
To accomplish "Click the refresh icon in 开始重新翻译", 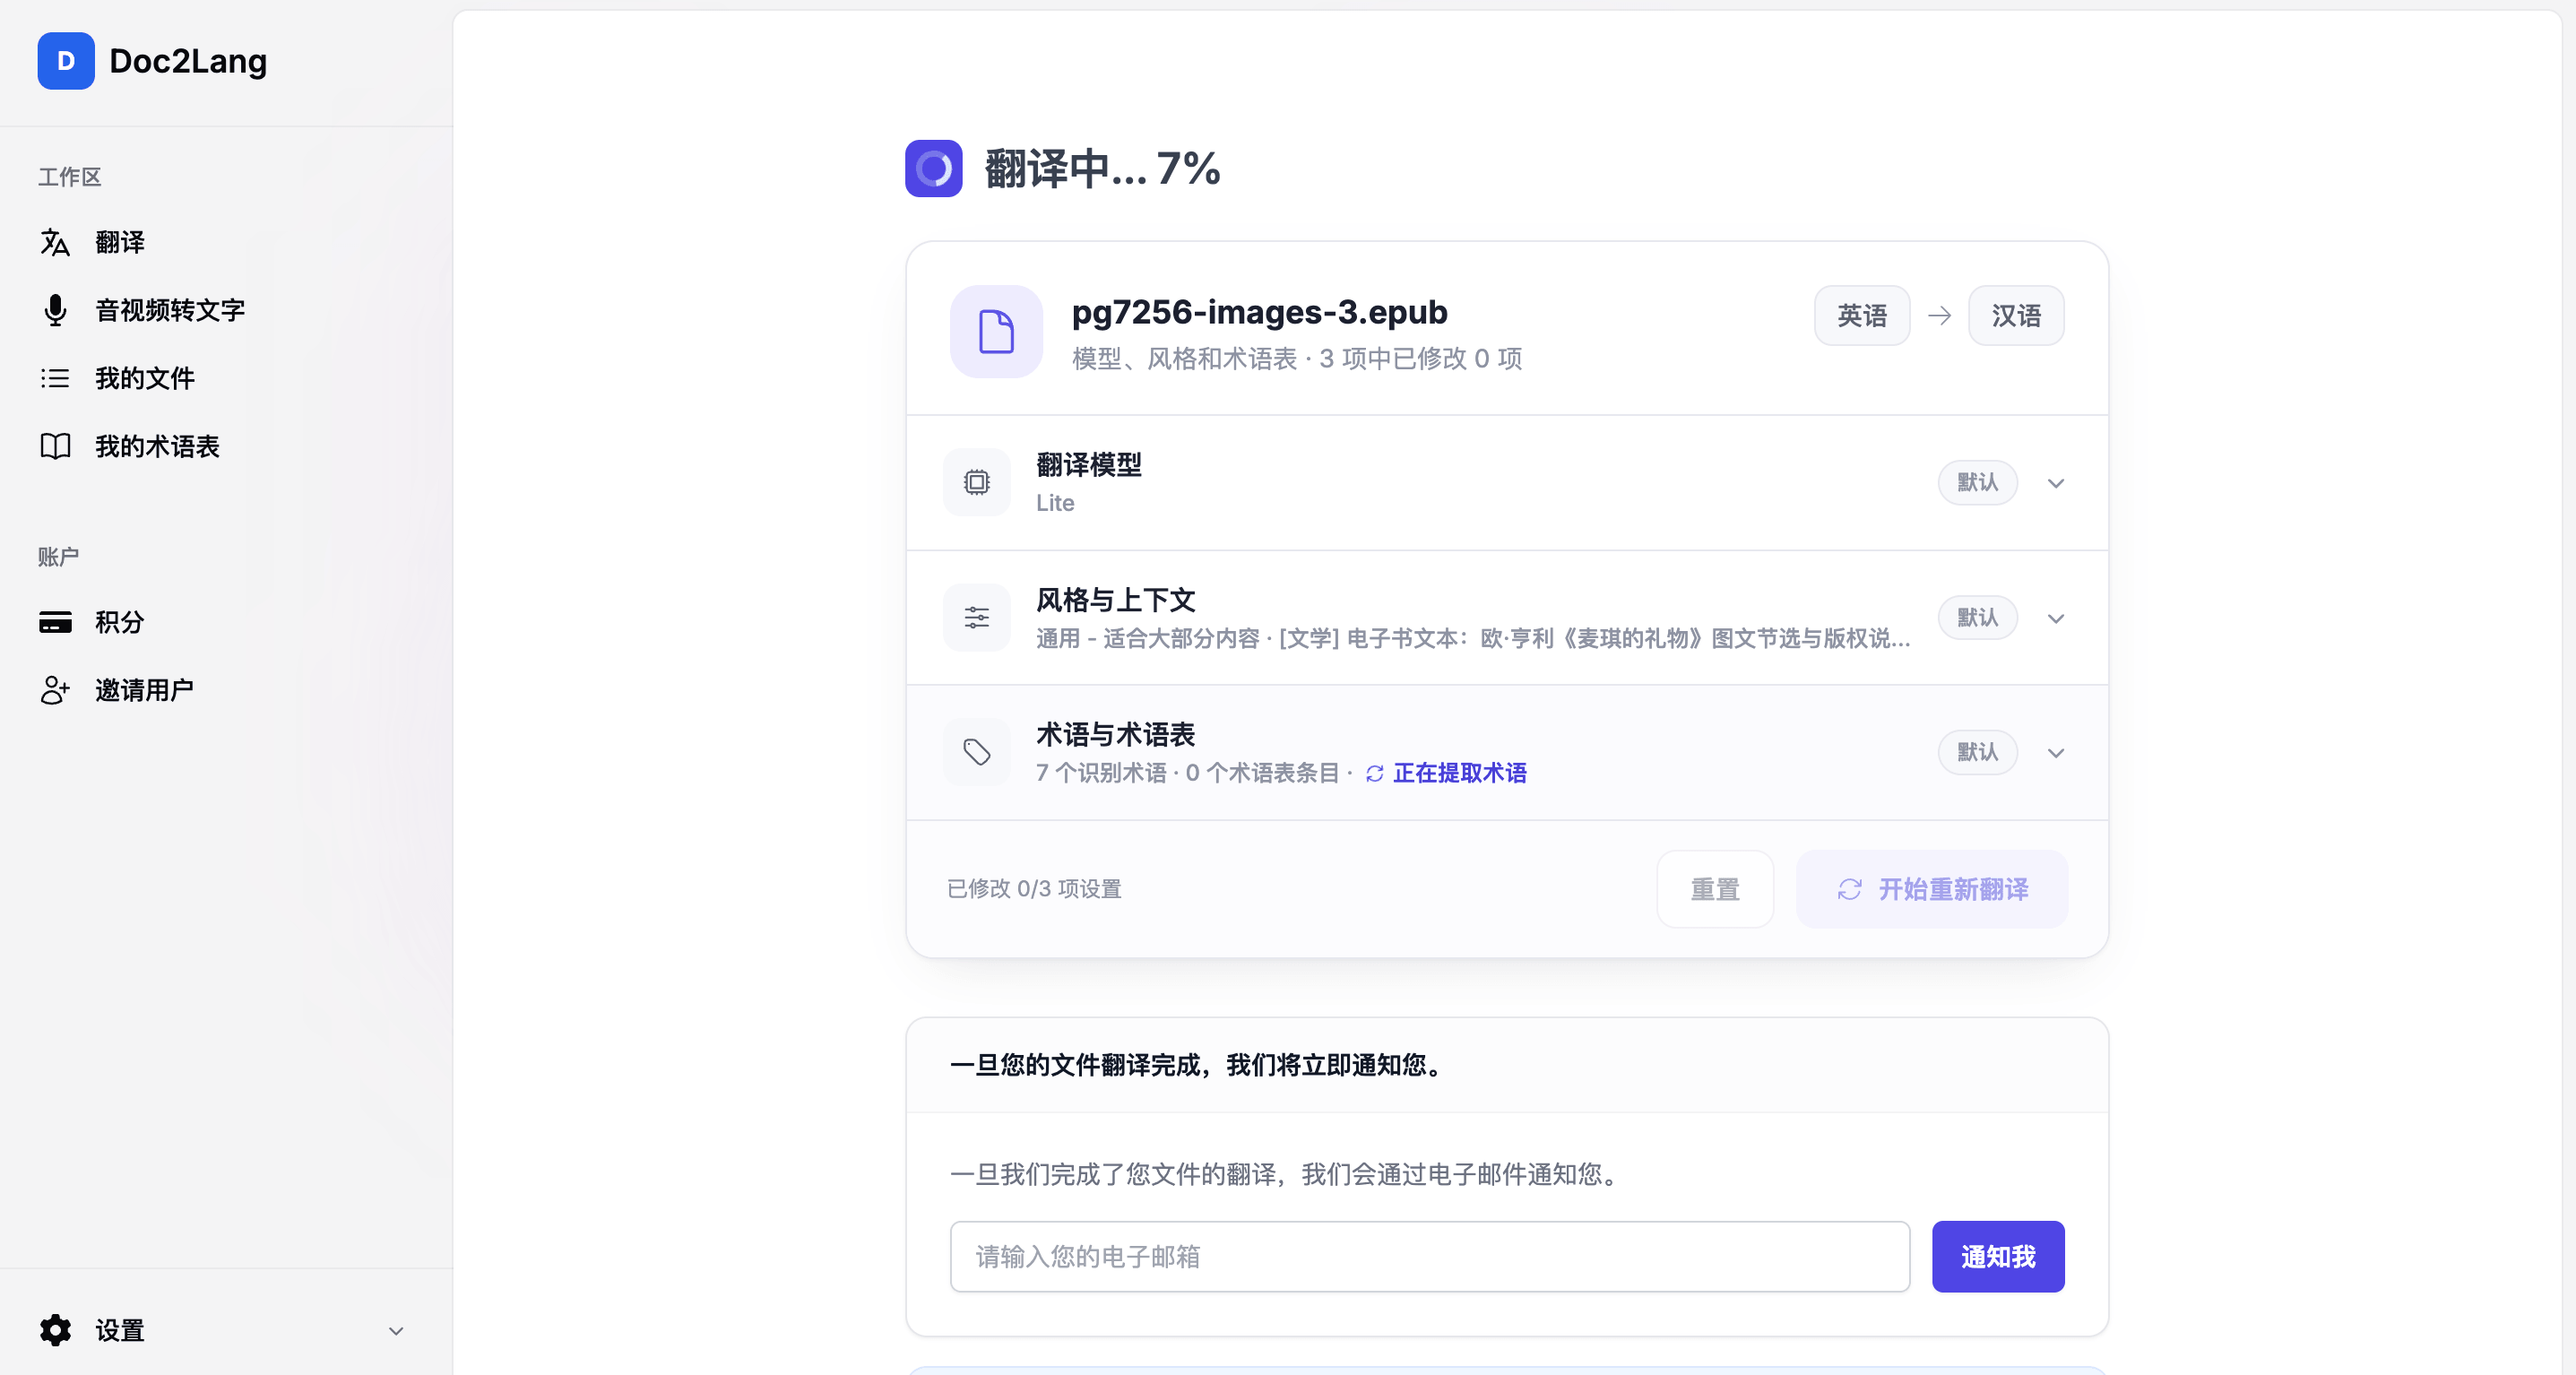I will pos(1849,889).
